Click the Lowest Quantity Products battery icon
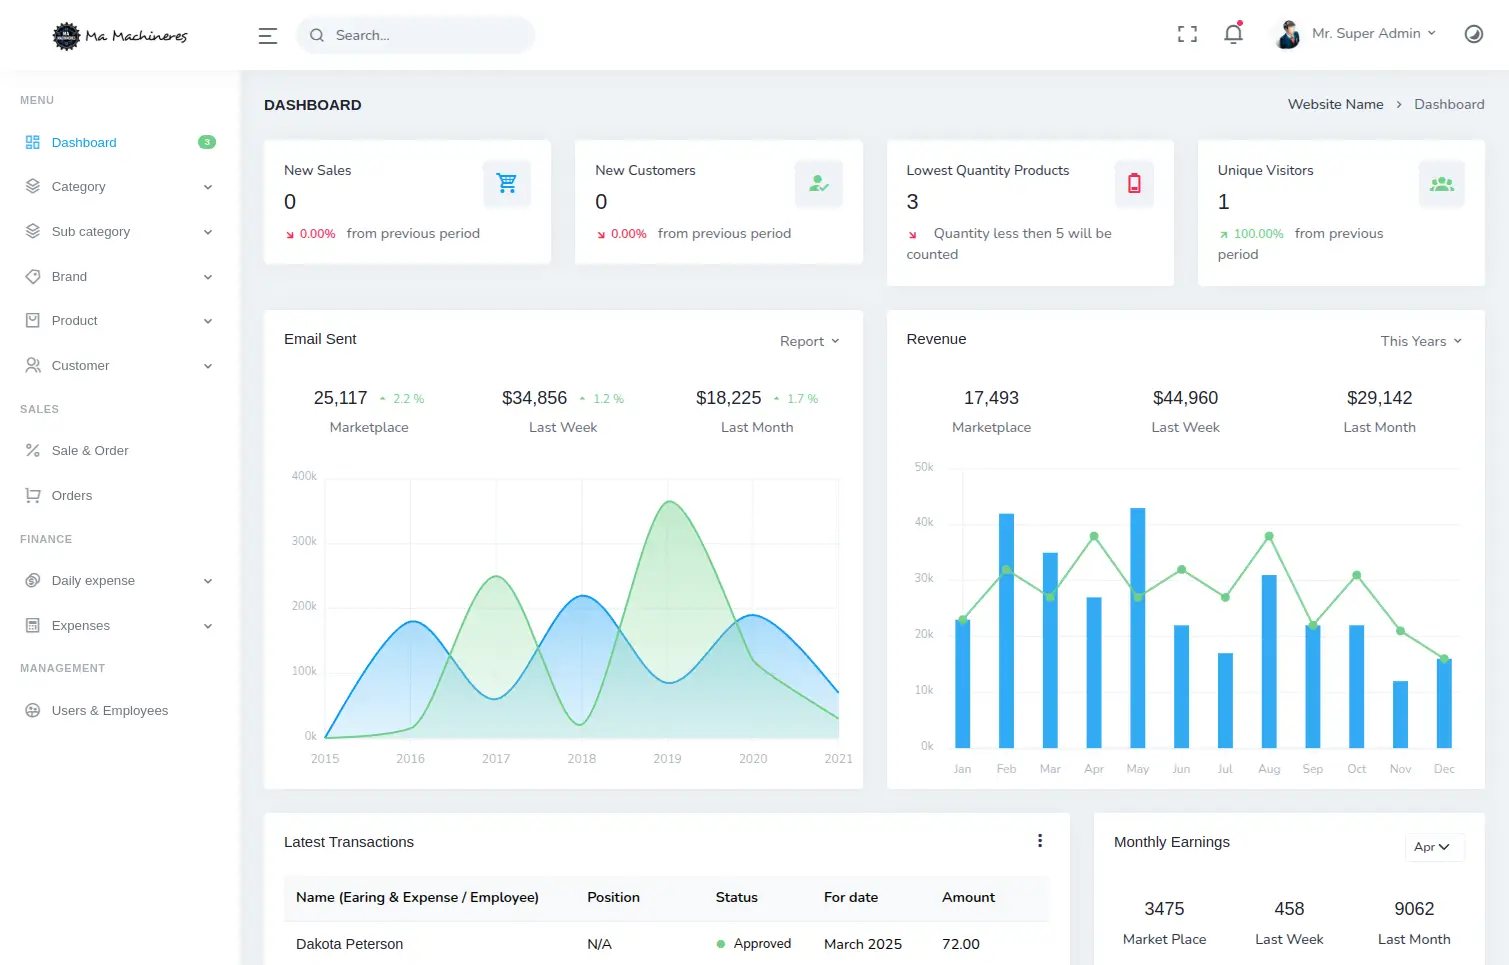 coord(1134,183)
